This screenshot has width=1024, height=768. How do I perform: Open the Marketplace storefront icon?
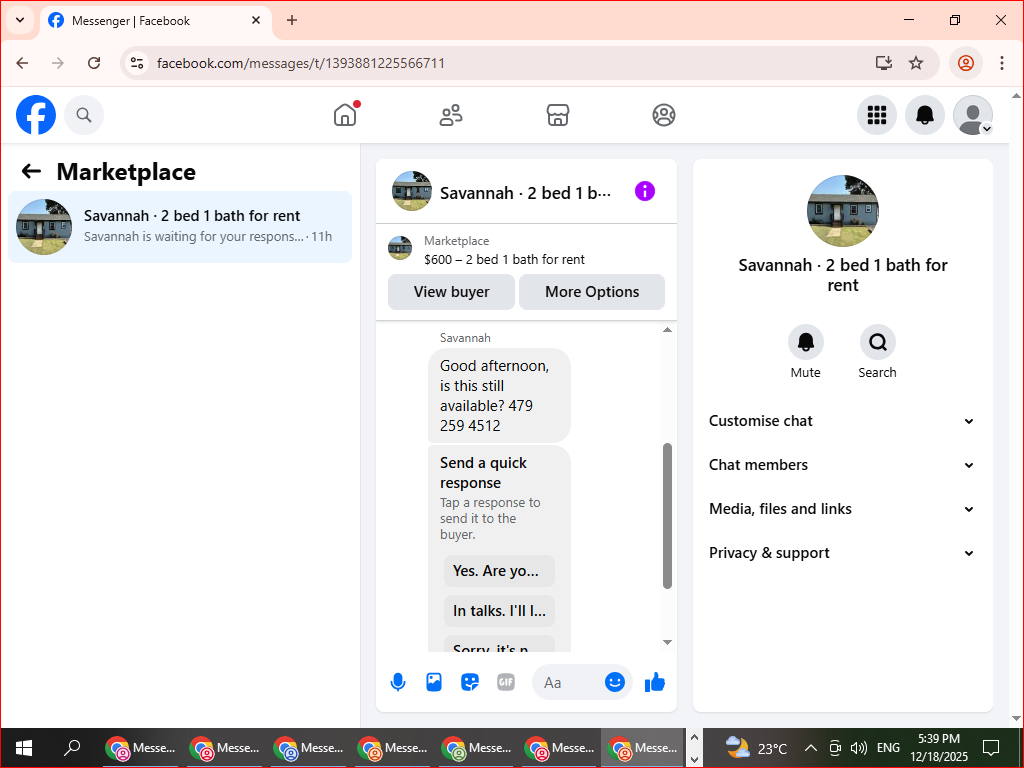coord(558,115)
